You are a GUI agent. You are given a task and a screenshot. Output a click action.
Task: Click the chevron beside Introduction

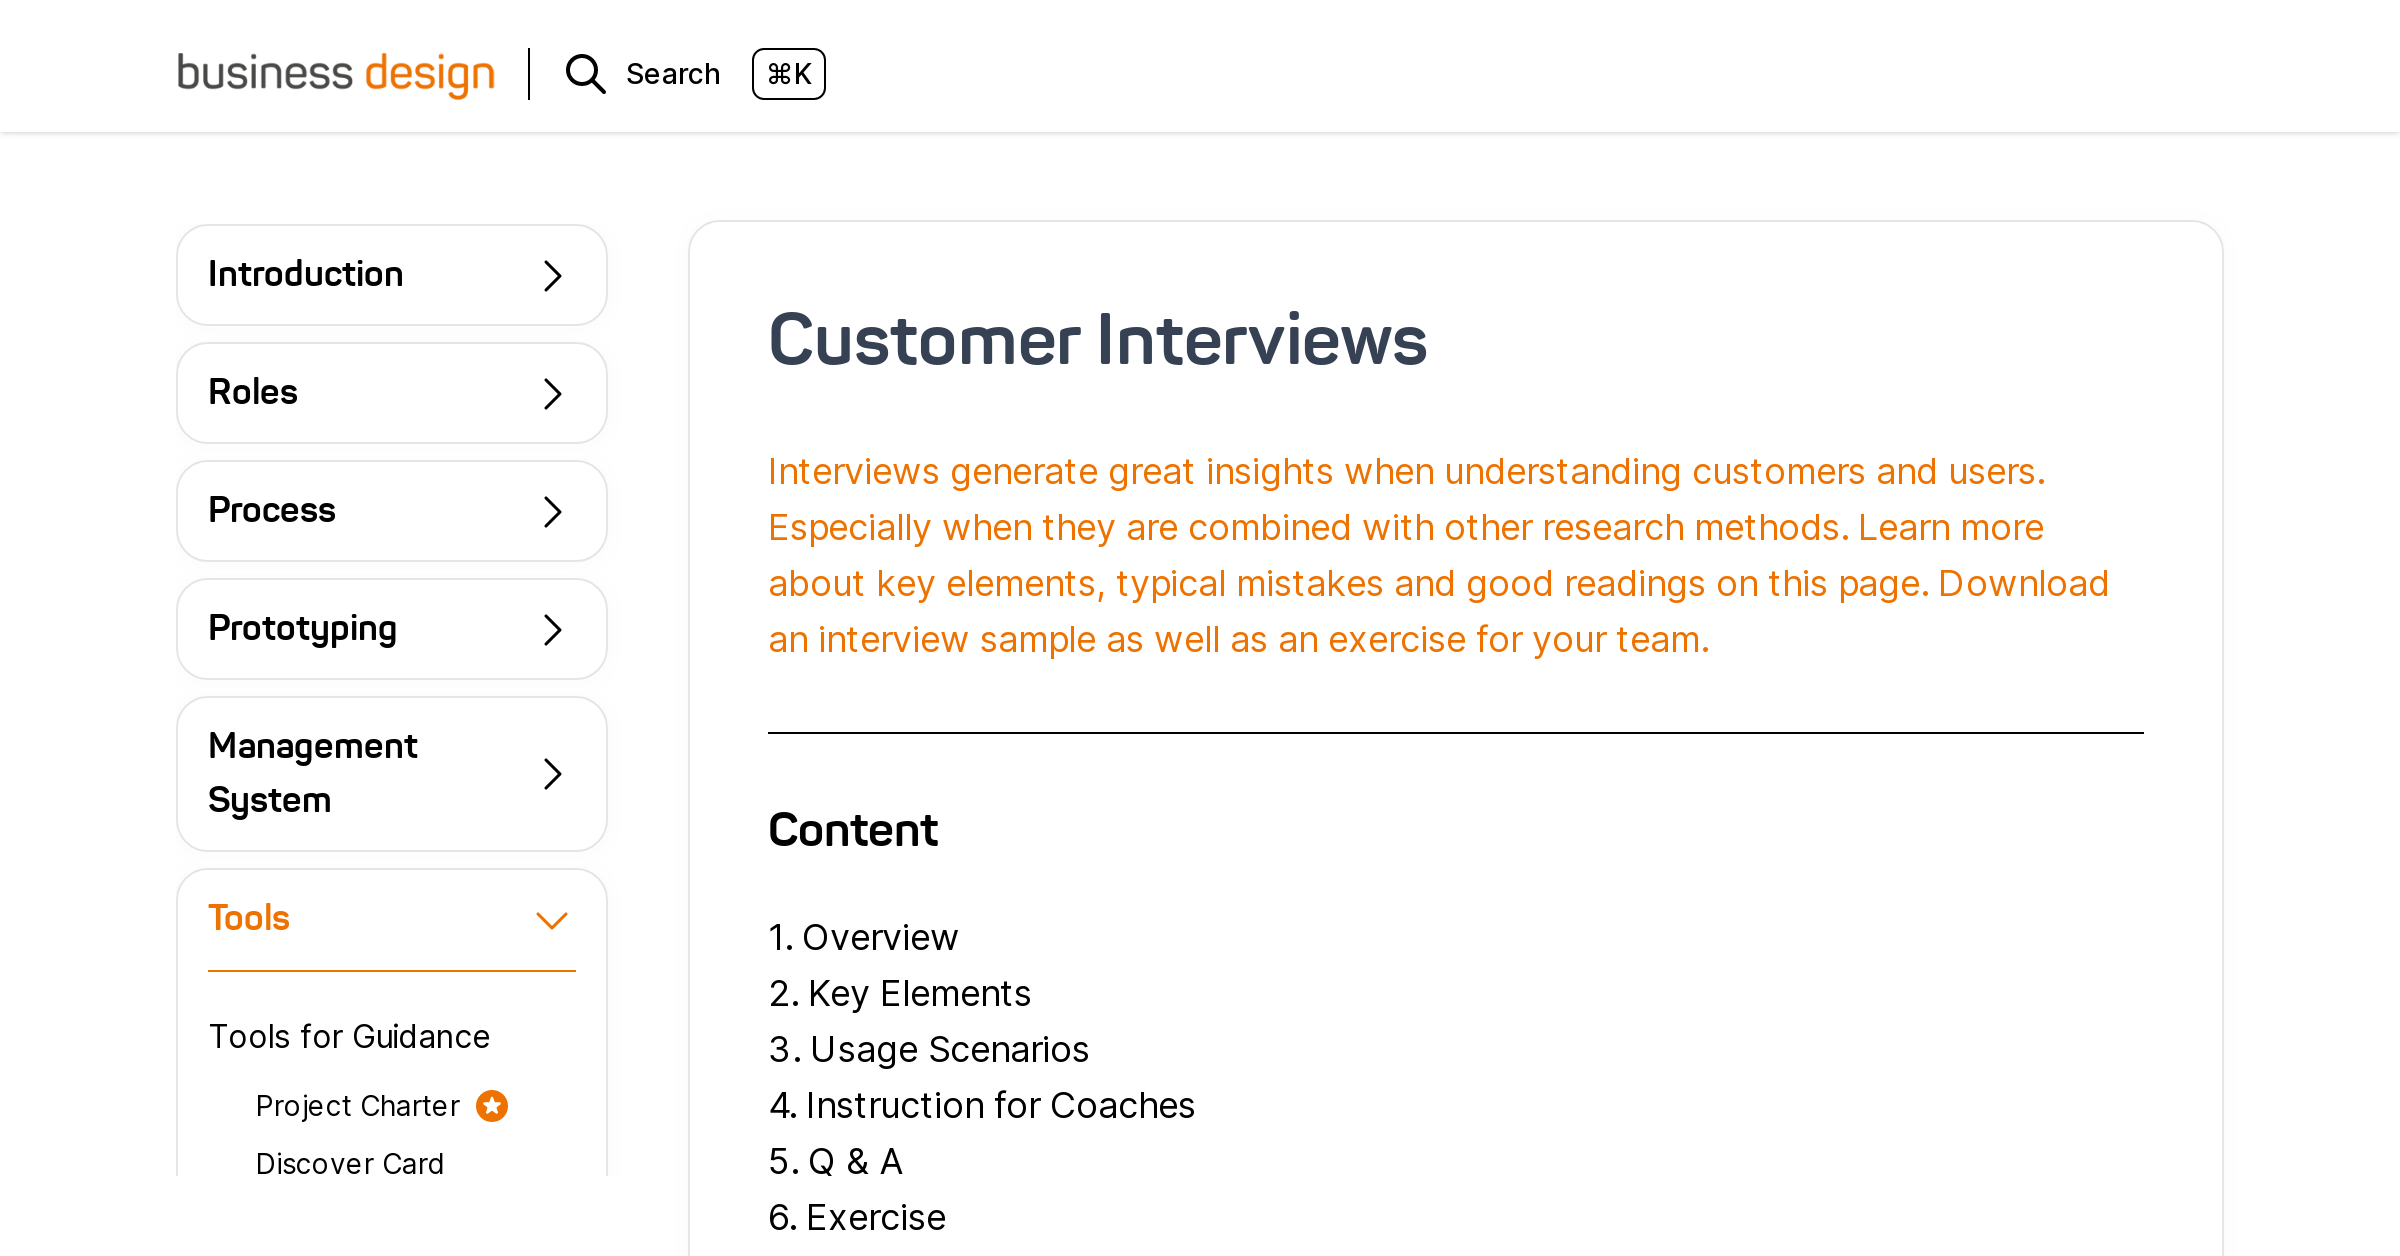click(x=552, y=276)
